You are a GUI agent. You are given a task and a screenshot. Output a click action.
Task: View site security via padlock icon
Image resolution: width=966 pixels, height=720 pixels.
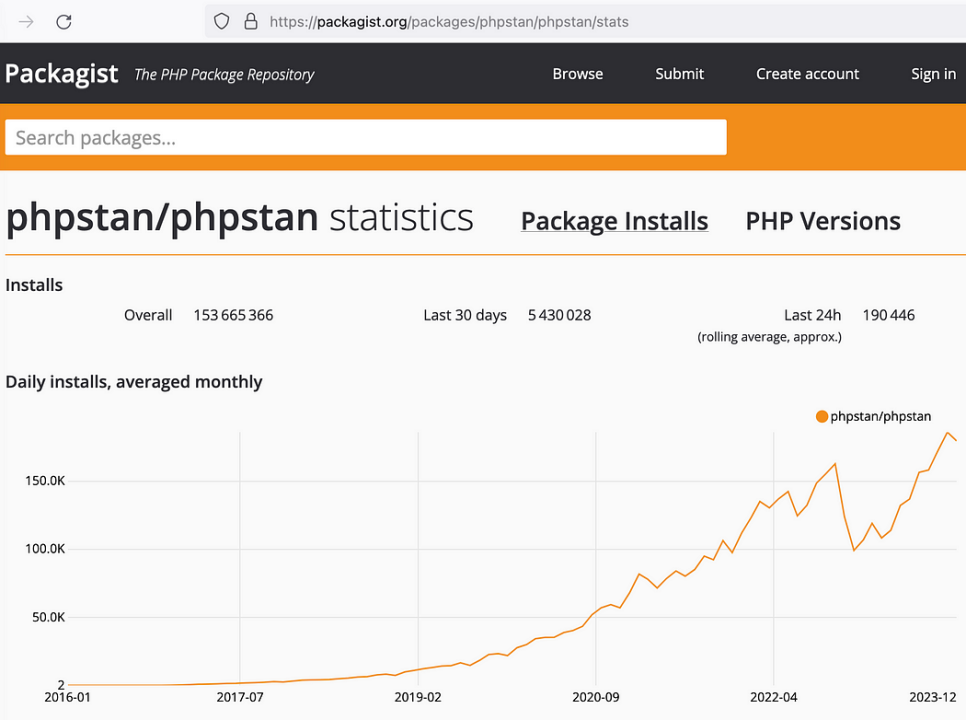tap(251, 22)
